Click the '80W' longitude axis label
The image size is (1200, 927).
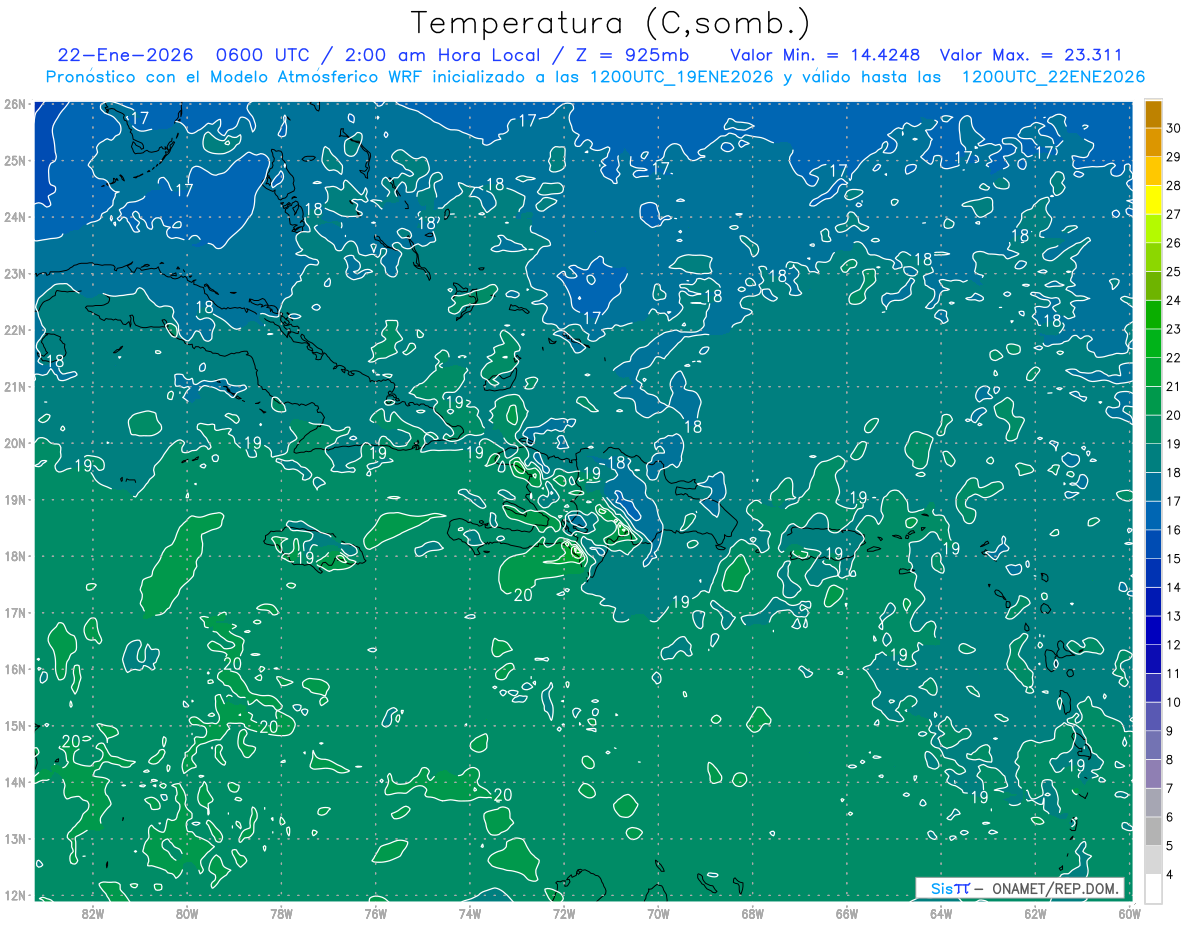coord(187,913)
